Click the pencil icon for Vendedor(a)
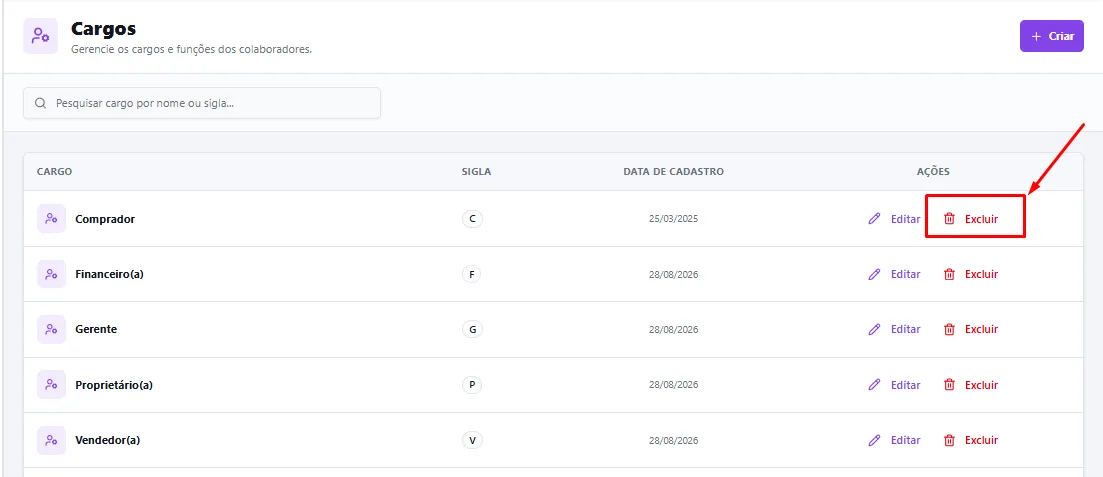Screen dimensions: 1103x477 (874, 440)
